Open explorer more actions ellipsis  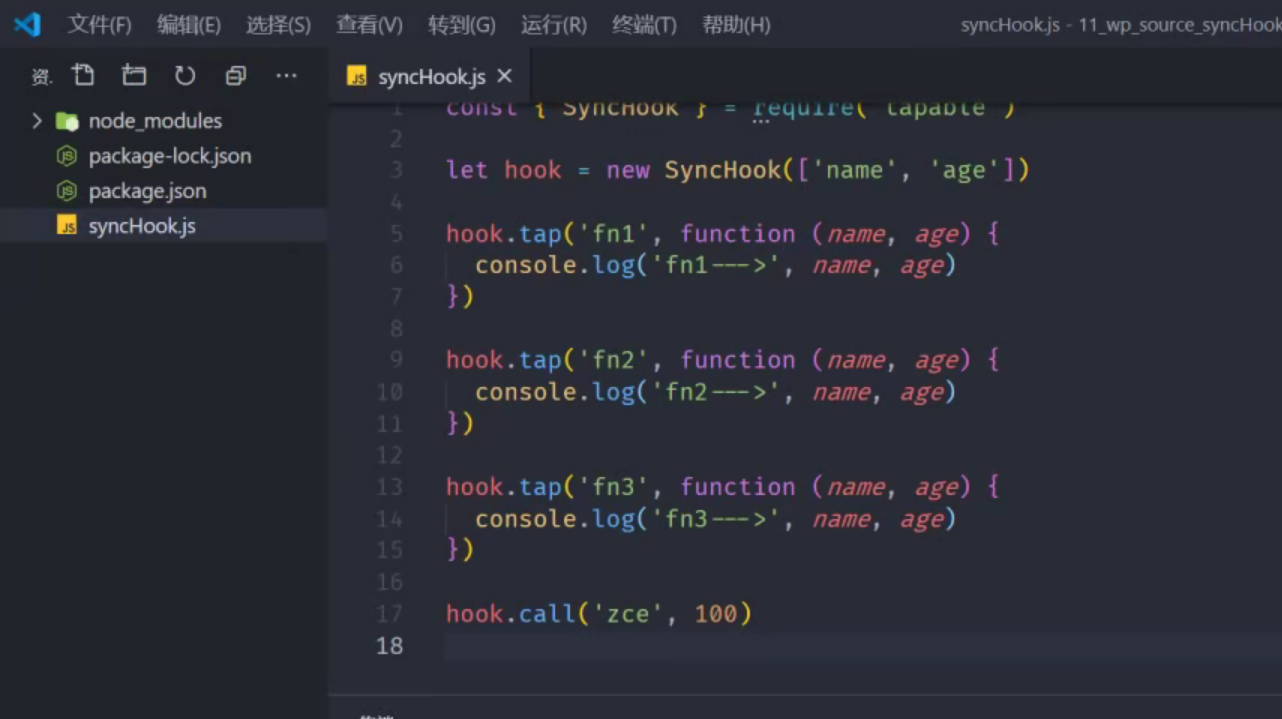[287, 75]
